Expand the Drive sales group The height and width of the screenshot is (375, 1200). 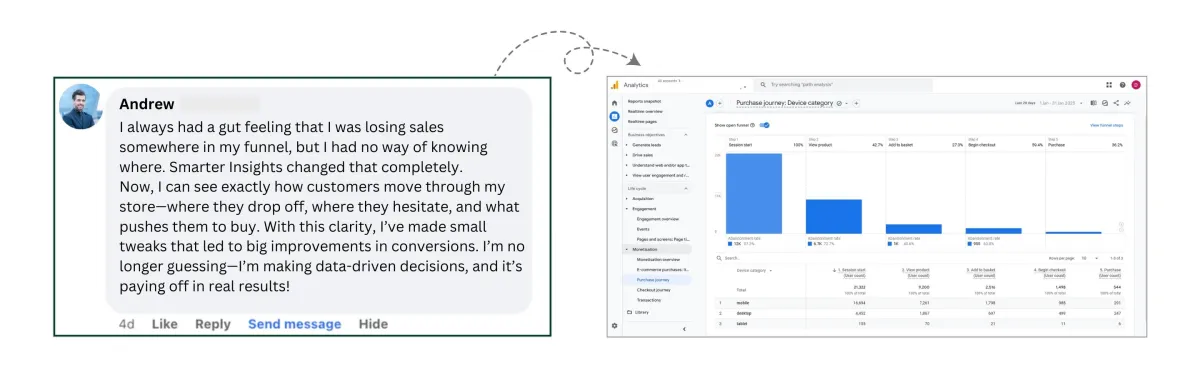(626, 155)
